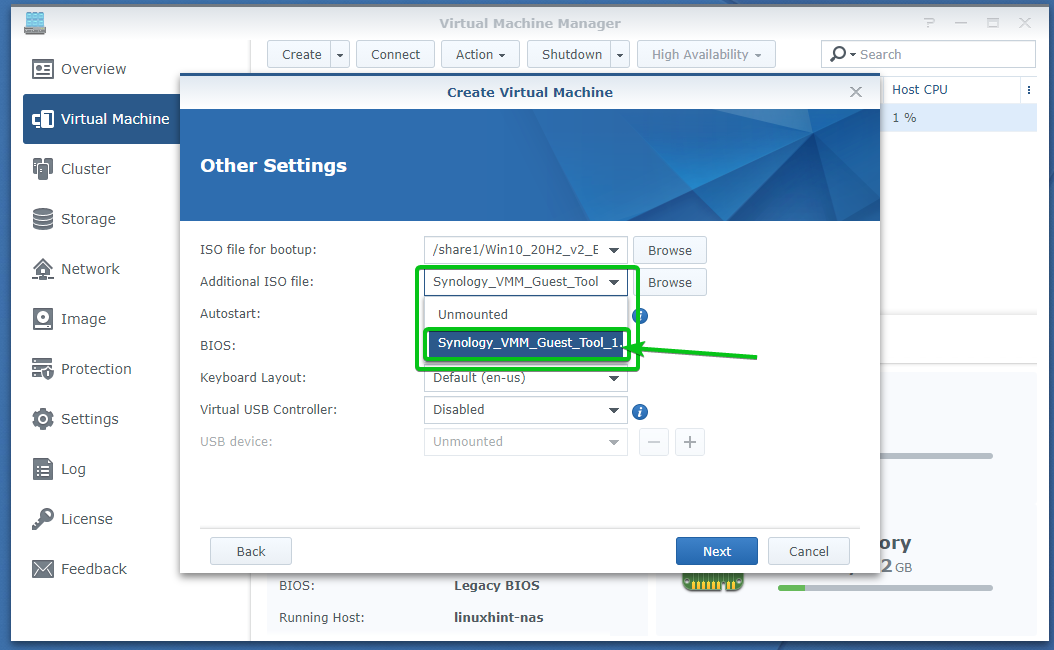Image resolution: width=1054 pixels, height=650 pixels.
Task: Open the Create button dropdown arrow
Action: [x=340, y=54]
